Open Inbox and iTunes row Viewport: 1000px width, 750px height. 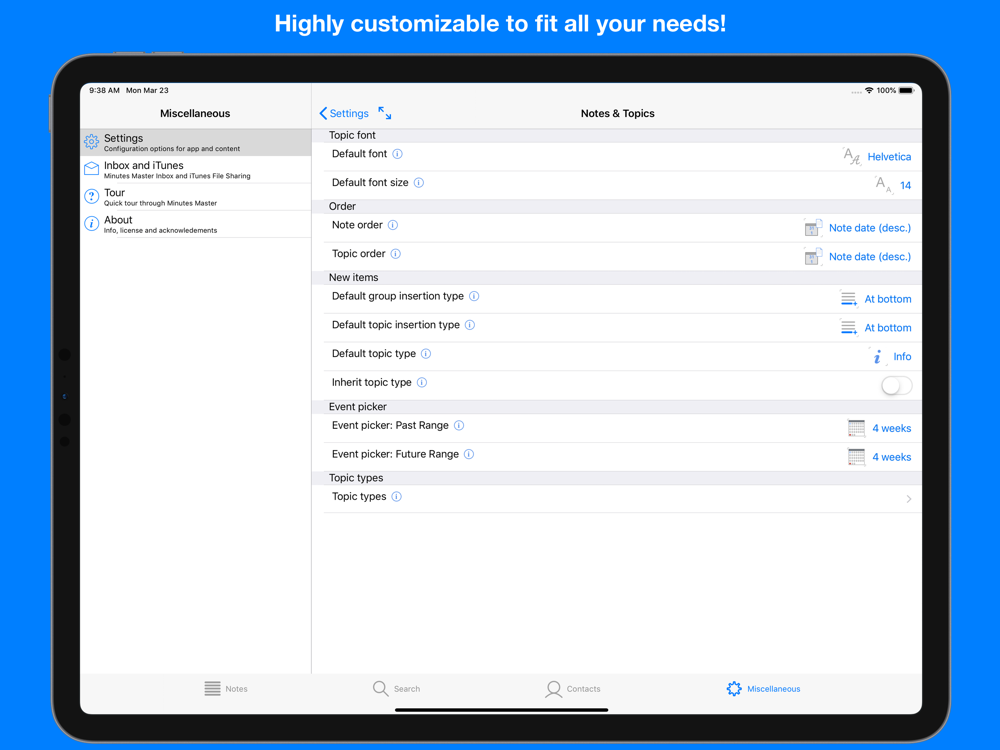pos(196,170)
